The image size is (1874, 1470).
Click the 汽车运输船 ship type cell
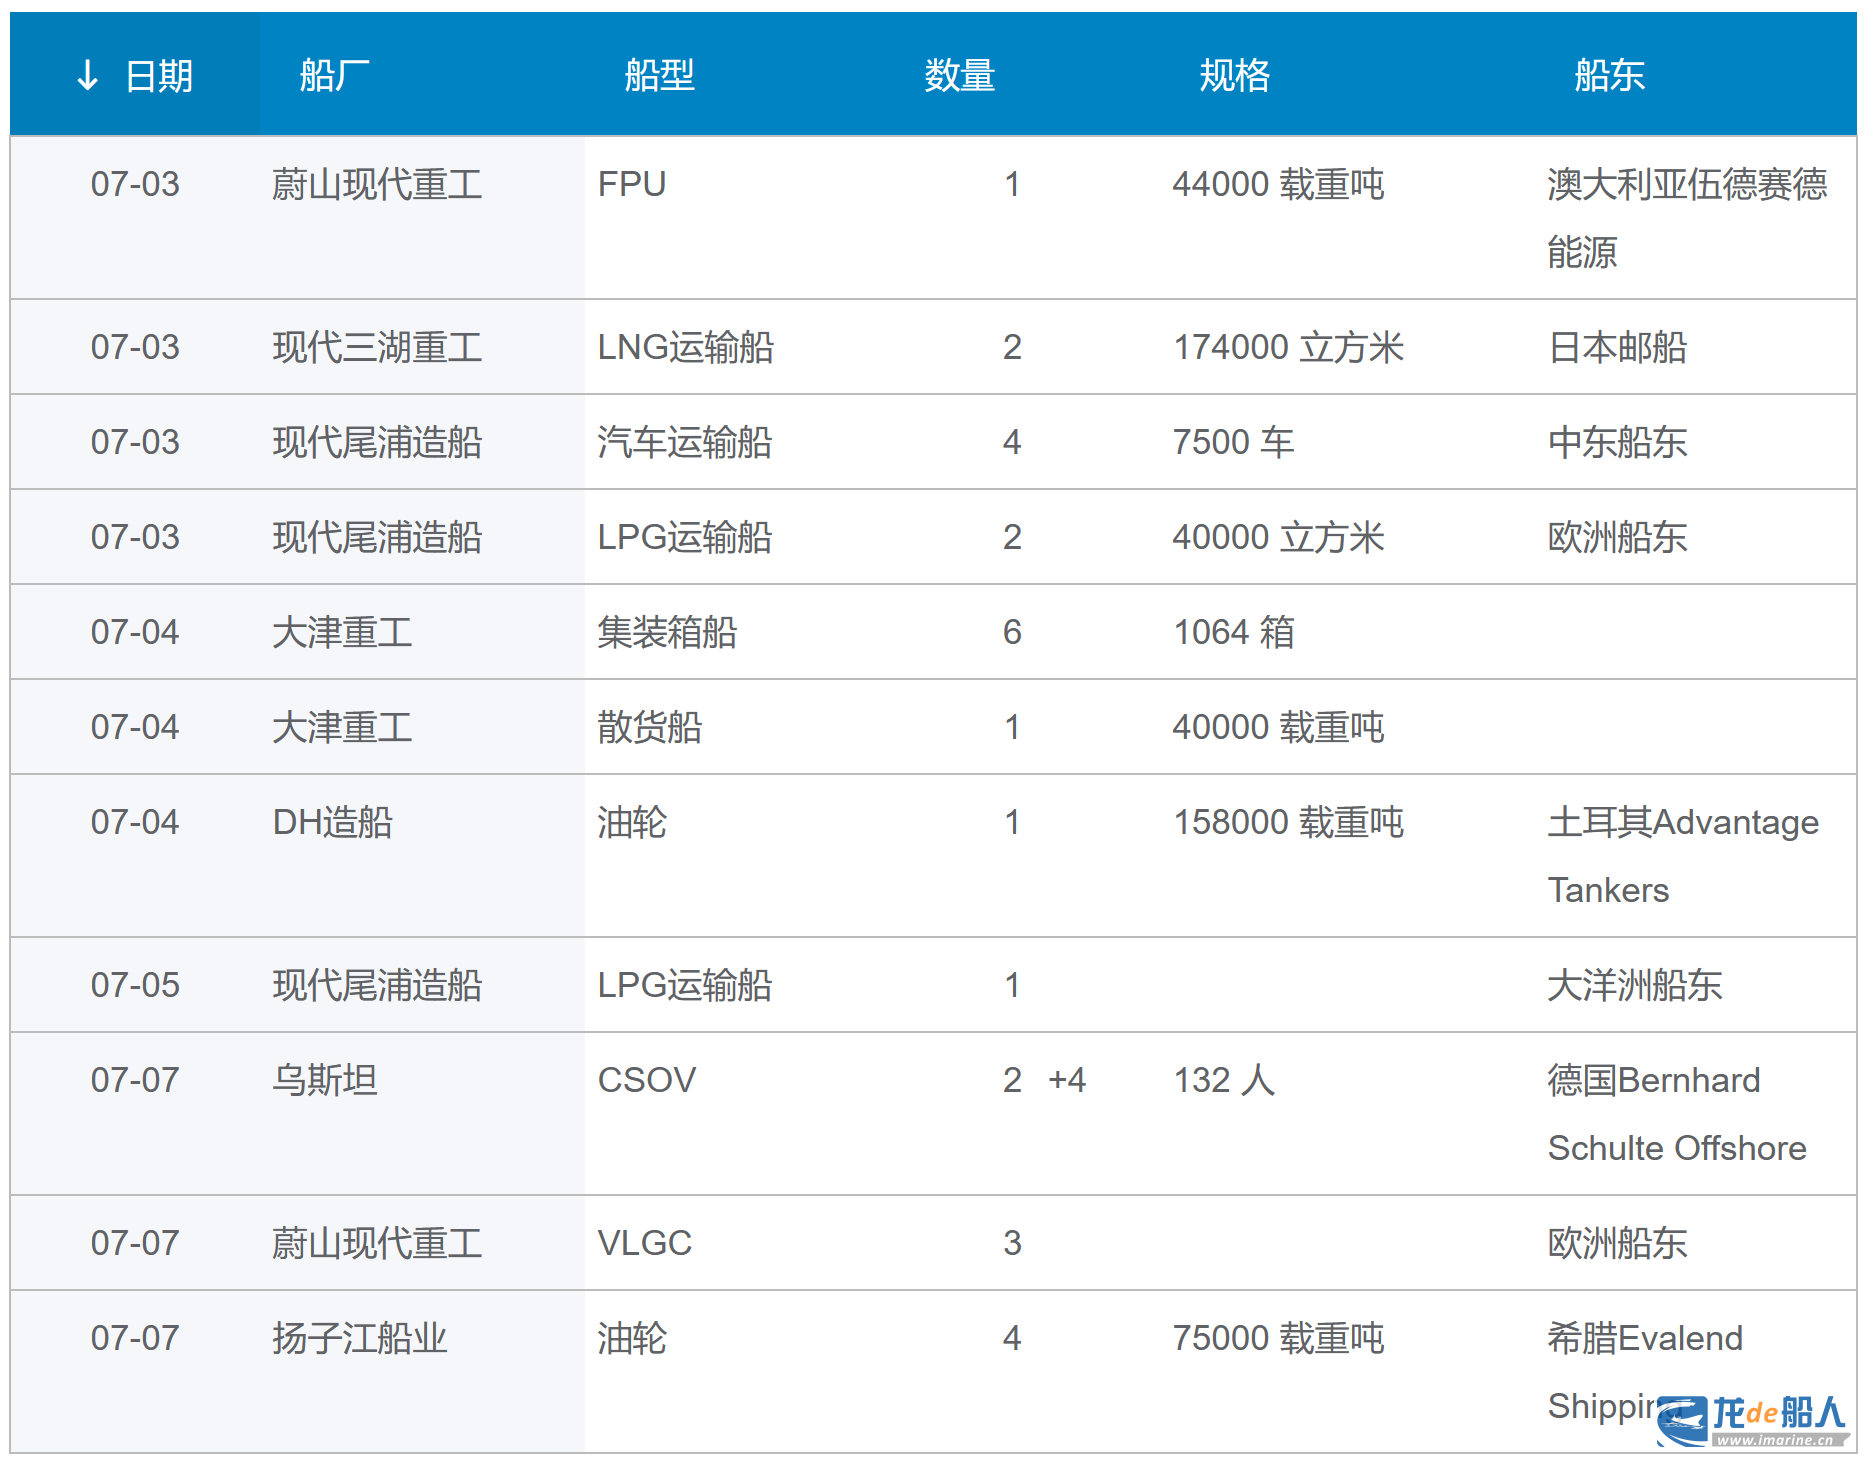(685, 443)
